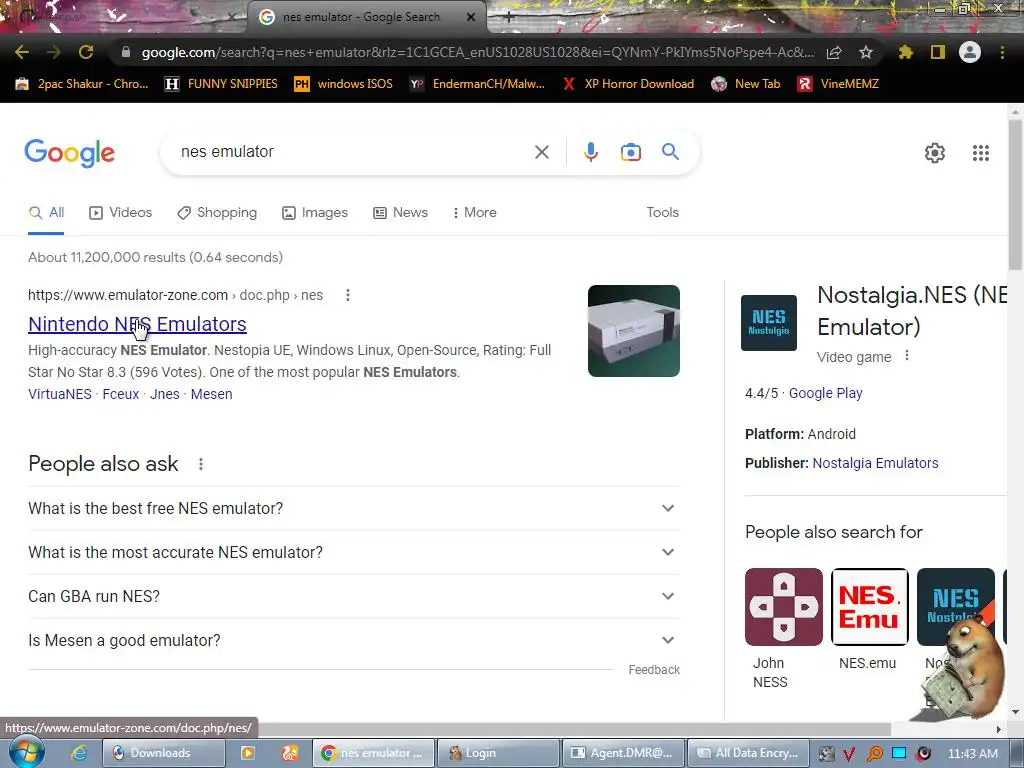The width and height of the screenshot is (1024, 768).
Task: Start voice search with microphone icon
Action: (x=590, y=152)
